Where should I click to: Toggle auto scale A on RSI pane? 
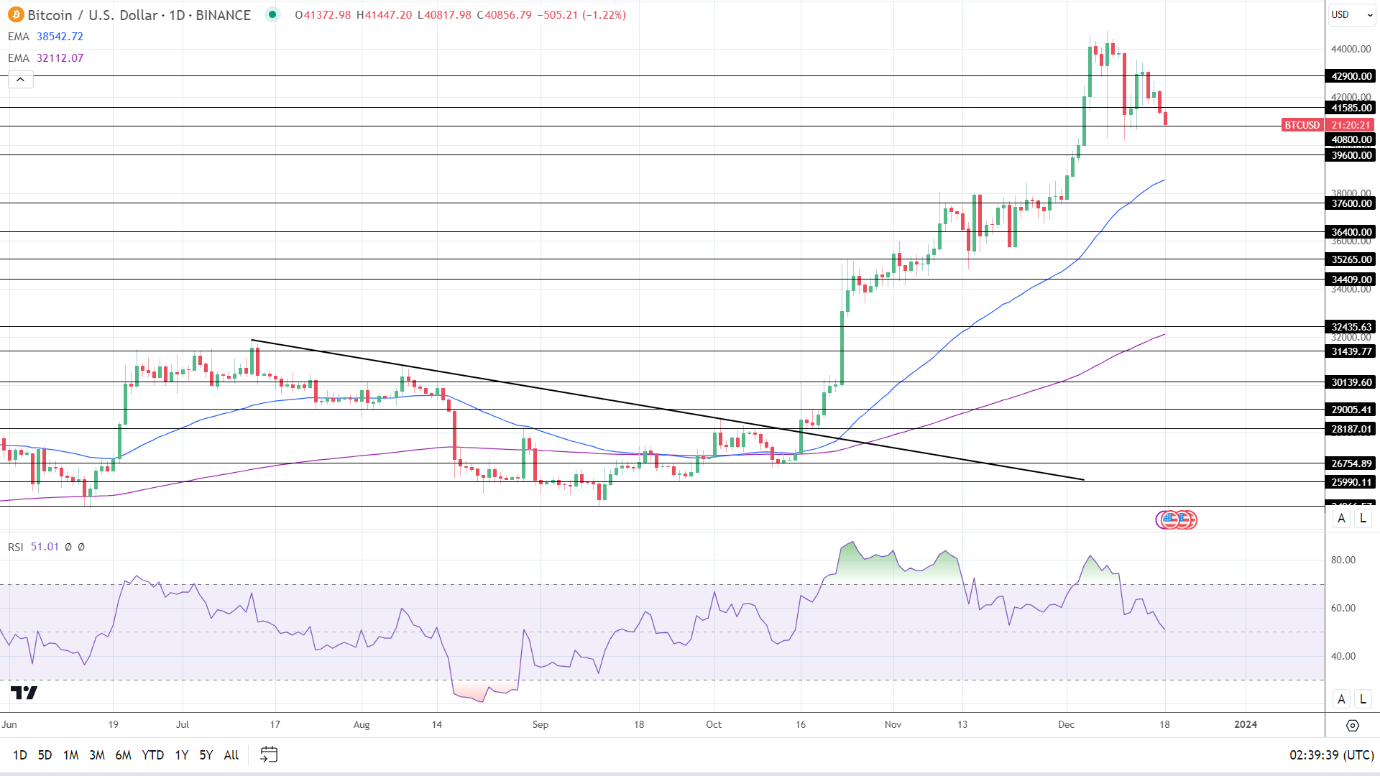(1342, 698)
